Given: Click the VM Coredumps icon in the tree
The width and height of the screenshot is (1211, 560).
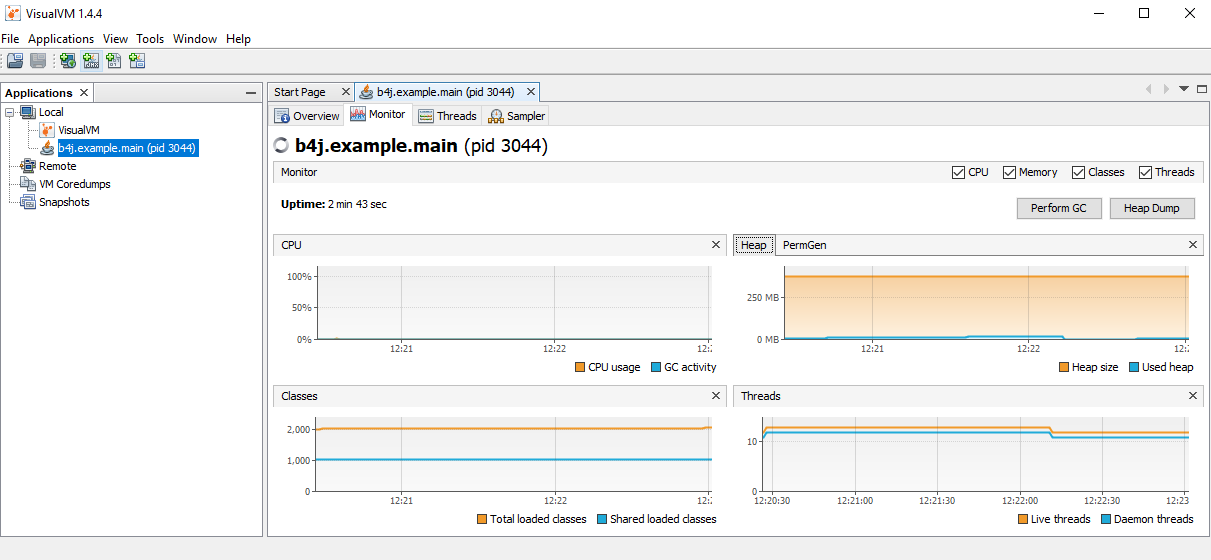Looking at the screenshot, I should point(28,184).
